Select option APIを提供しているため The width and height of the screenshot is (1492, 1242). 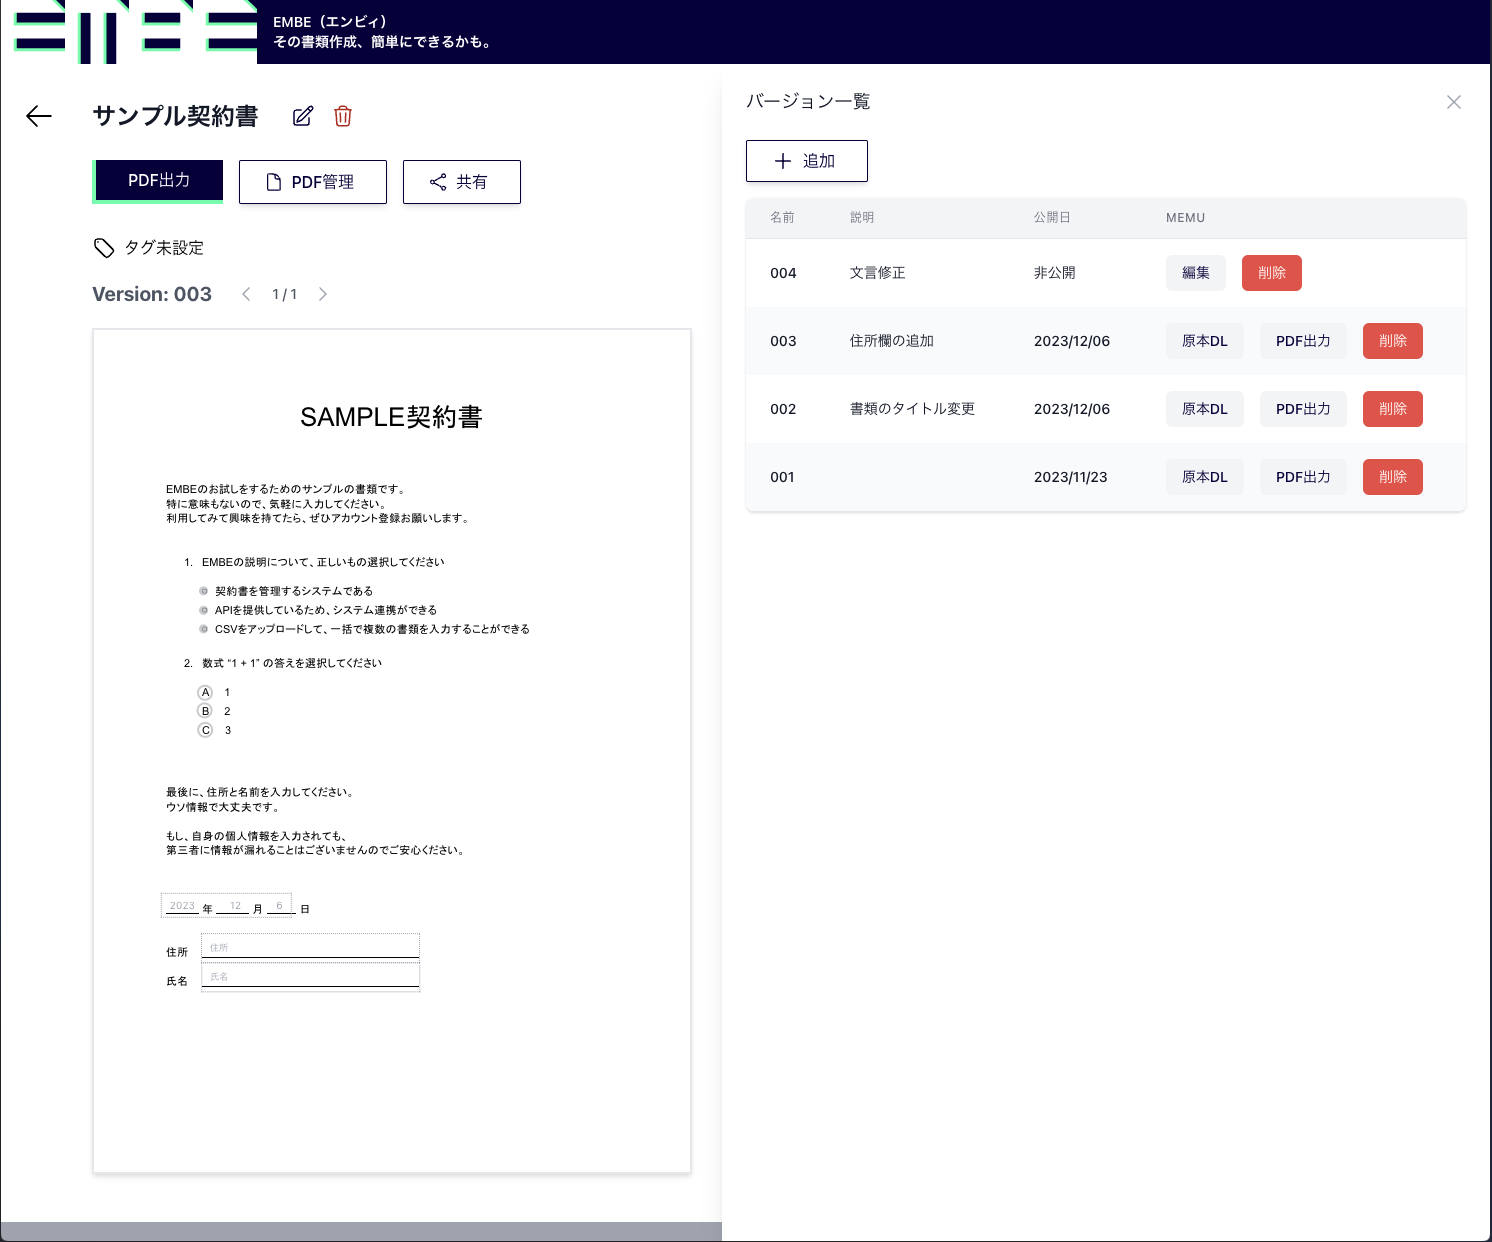pyautogui.click(x=204, y=610)
